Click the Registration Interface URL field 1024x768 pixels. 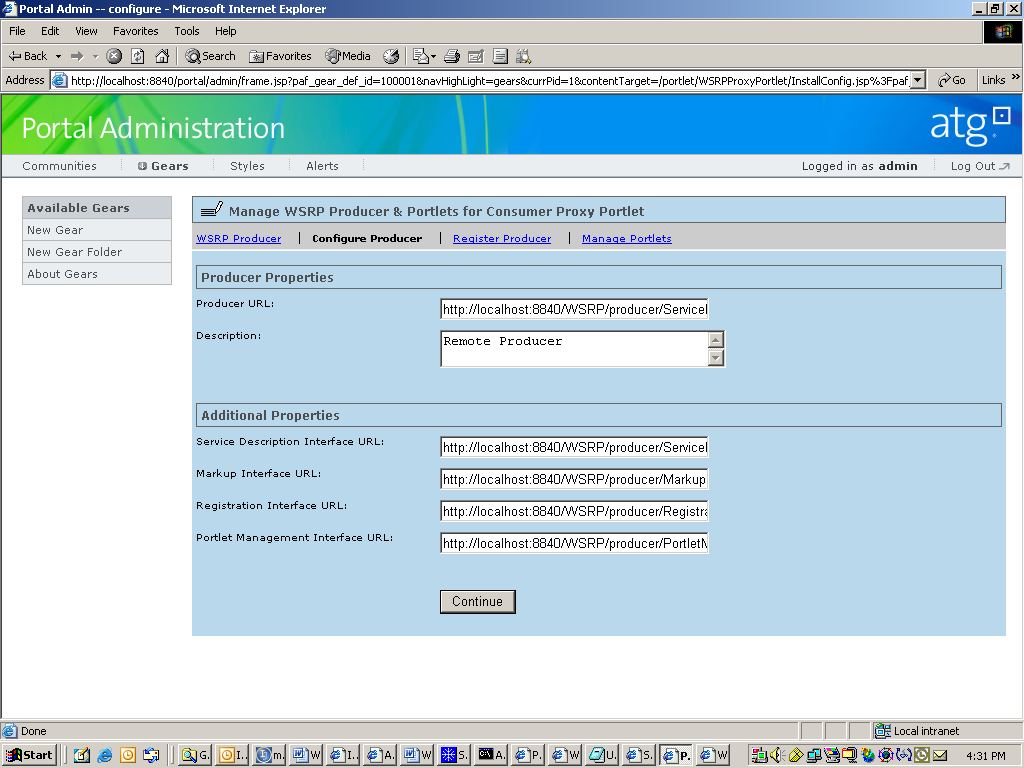575,511
